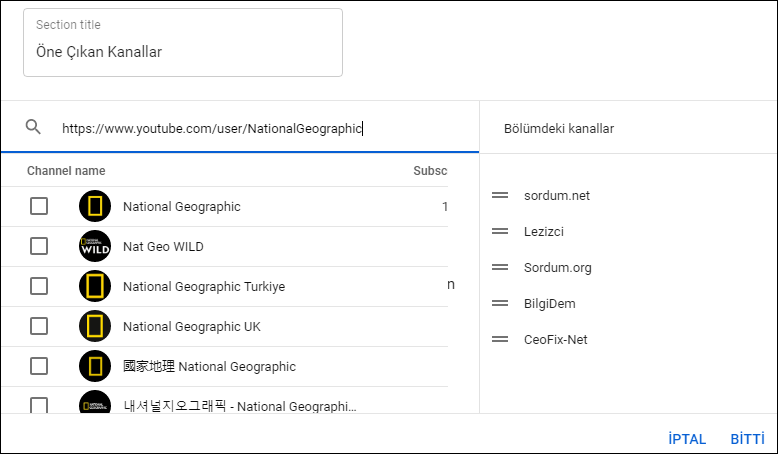Viewport: 778px width, 454px height.
Task: Select the Sordum.org channel entry
Action: tap(558, 268)
